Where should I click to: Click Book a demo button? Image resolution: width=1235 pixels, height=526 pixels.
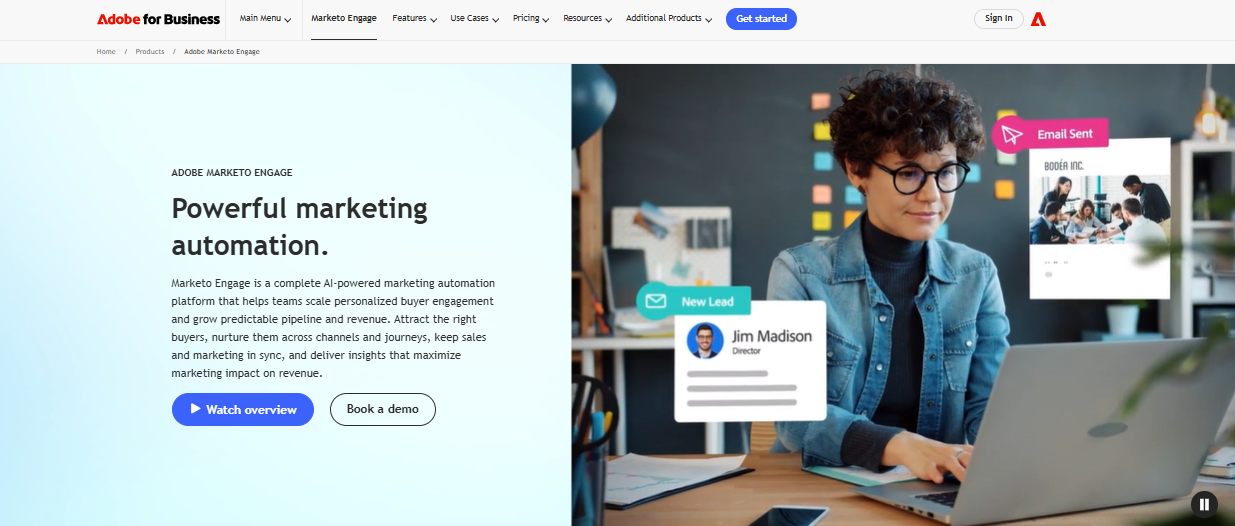382,409
